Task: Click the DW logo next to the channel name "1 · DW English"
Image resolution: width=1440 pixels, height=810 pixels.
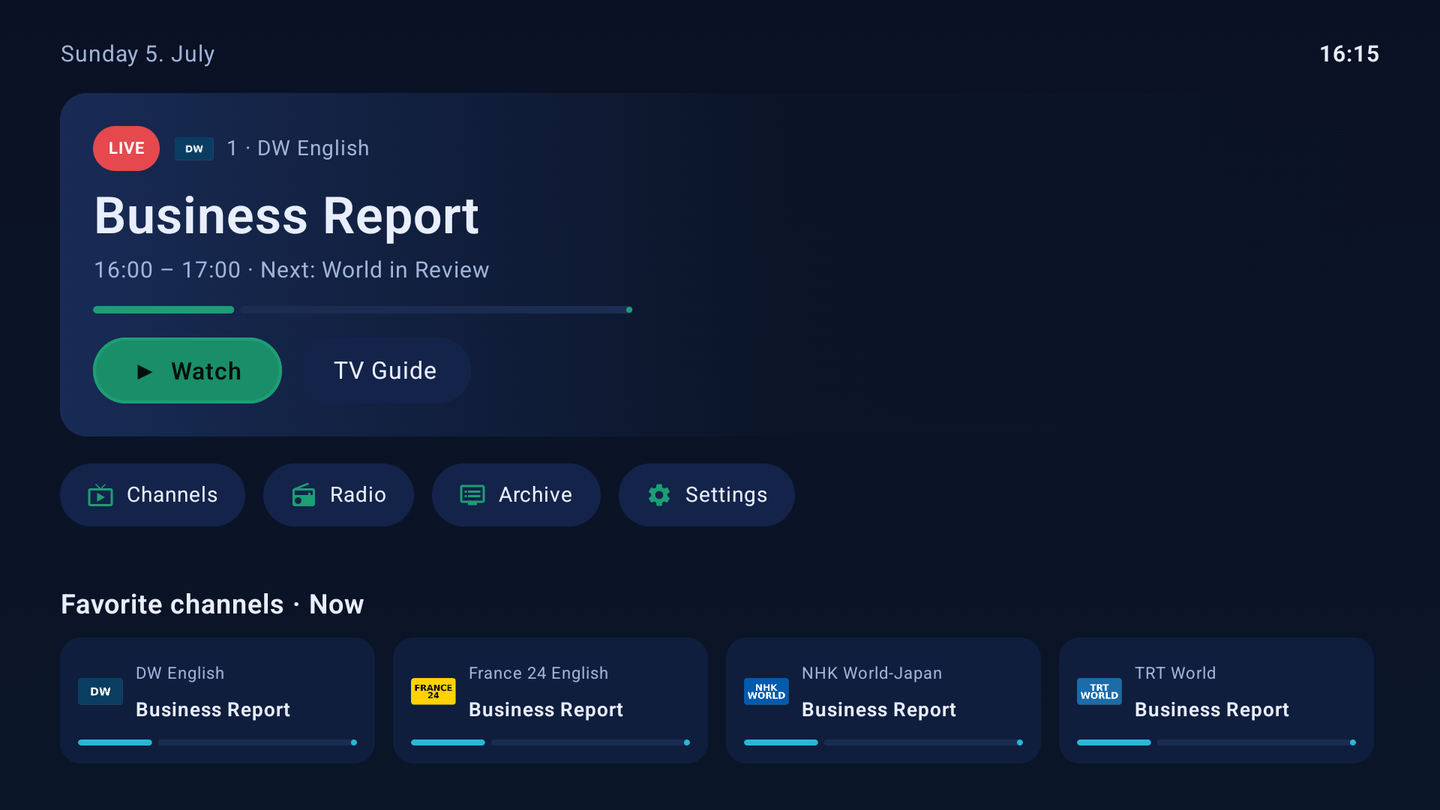Action: pyautogui.click(x=194, y=149)
